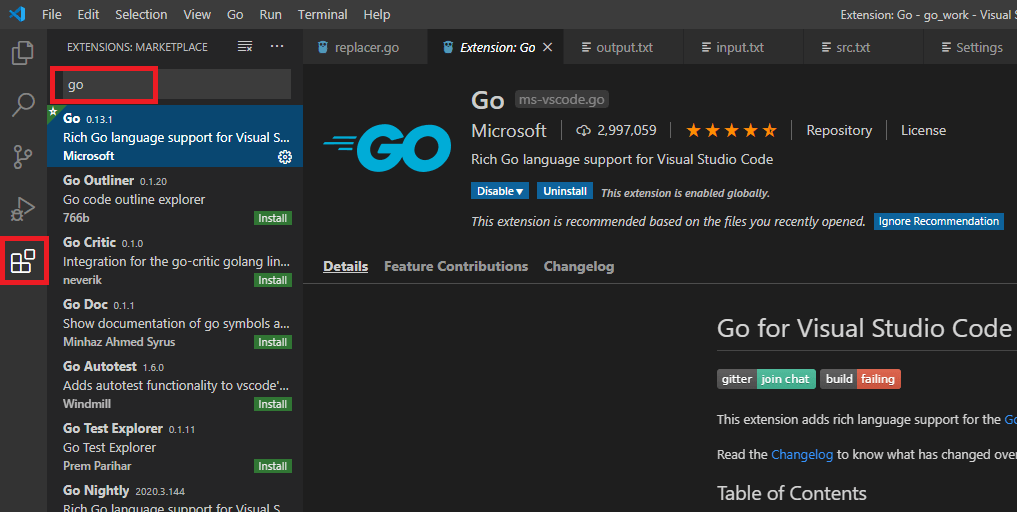This screenshot has height=512, width=1017.
Task: Select the Go Critic list entry
Action: (175, 260)
